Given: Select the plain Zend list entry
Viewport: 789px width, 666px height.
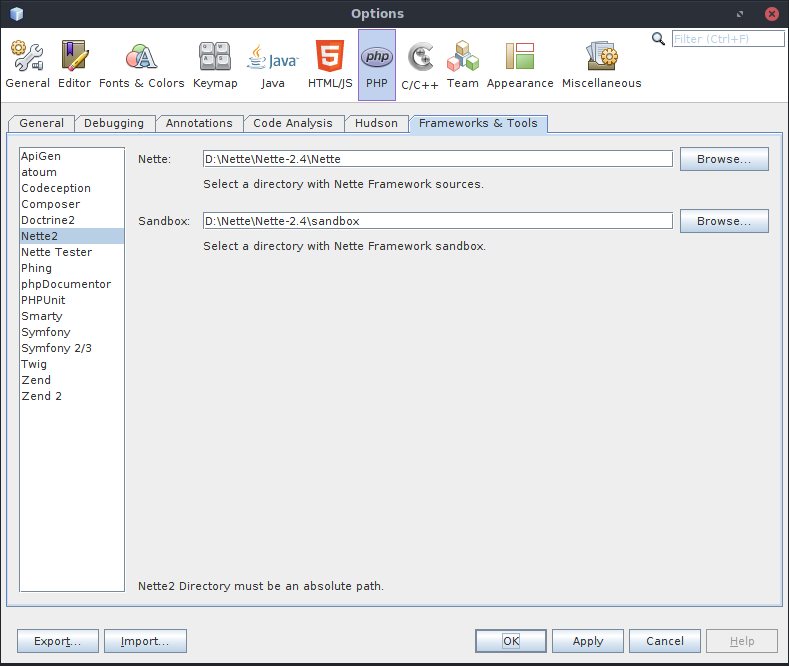Looking at the screenshot, I should [x=72, y=380].
